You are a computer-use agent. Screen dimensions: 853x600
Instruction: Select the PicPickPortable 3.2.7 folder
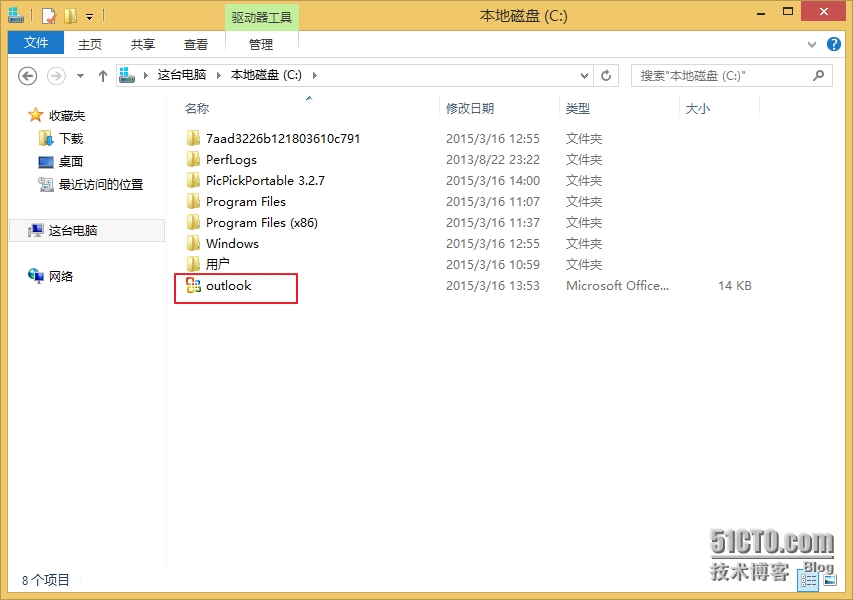pyautogui.click(x=265, y=181)
